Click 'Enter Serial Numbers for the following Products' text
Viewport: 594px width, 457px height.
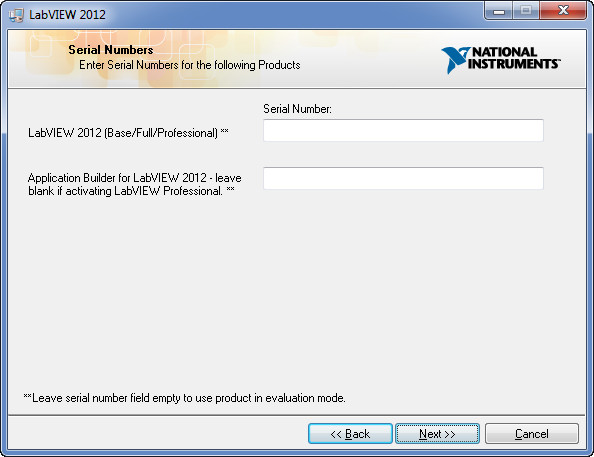click(x=189, y=65)
